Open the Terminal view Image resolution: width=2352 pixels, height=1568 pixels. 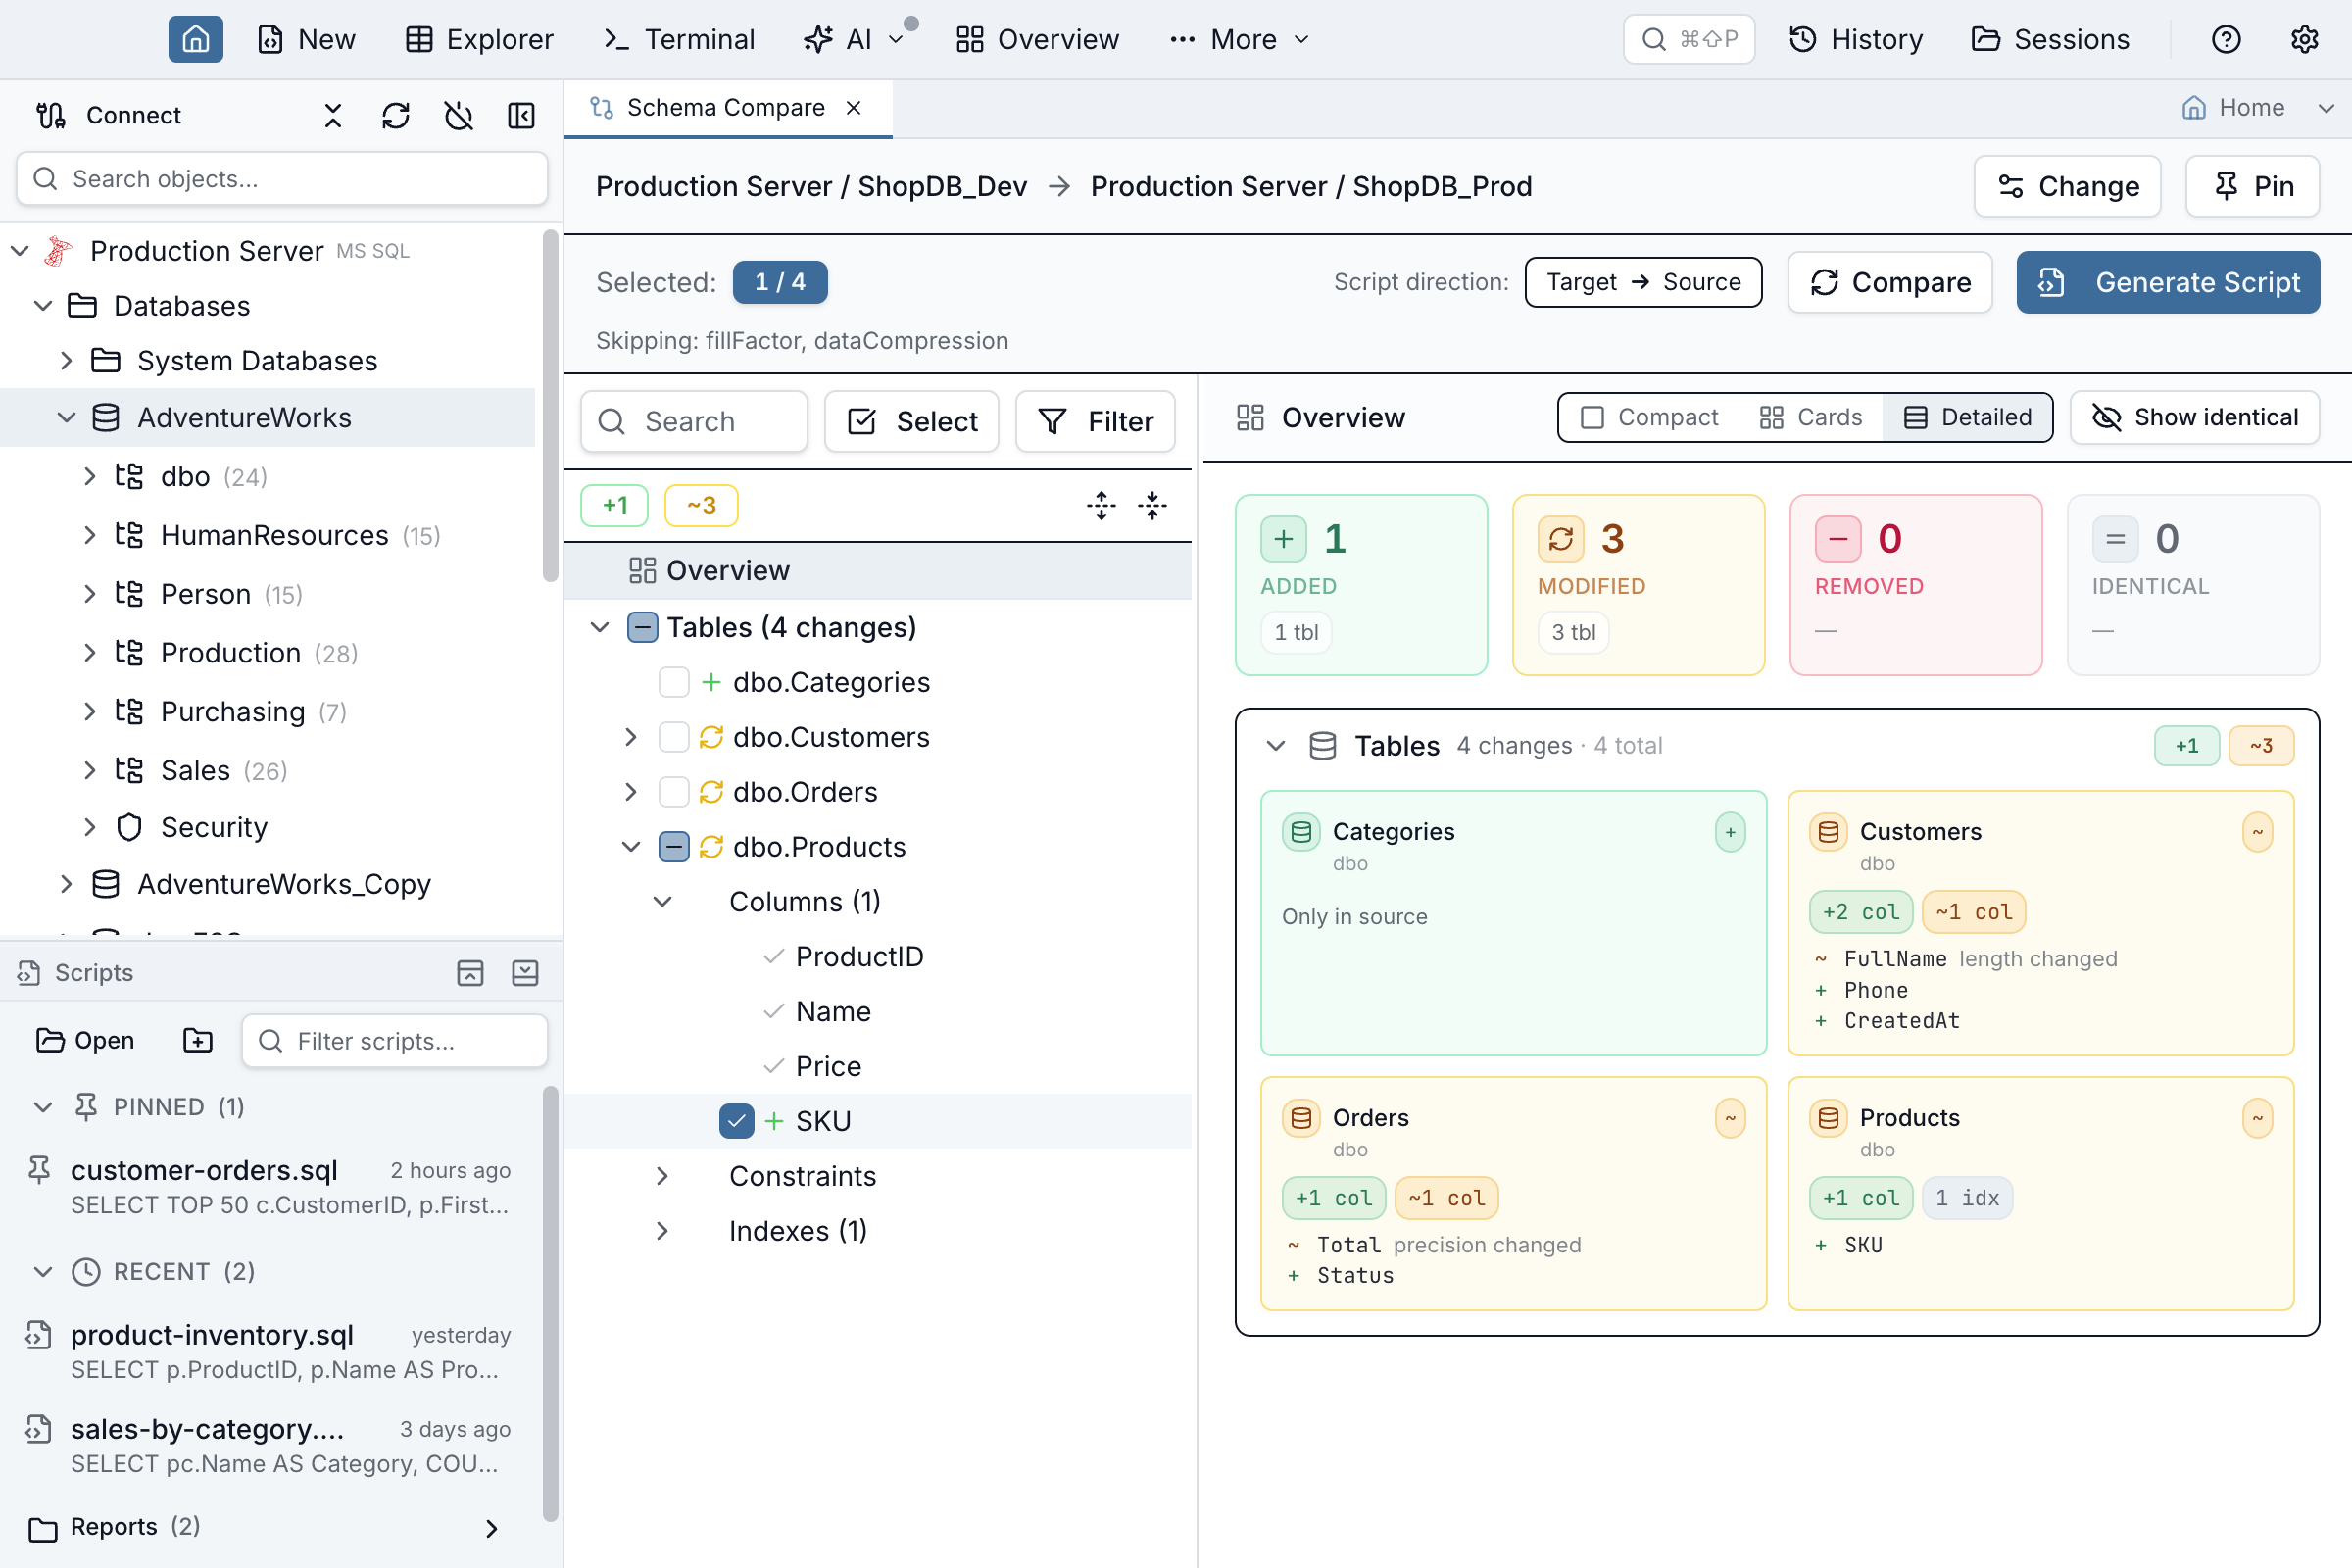[x=679, y=39]
